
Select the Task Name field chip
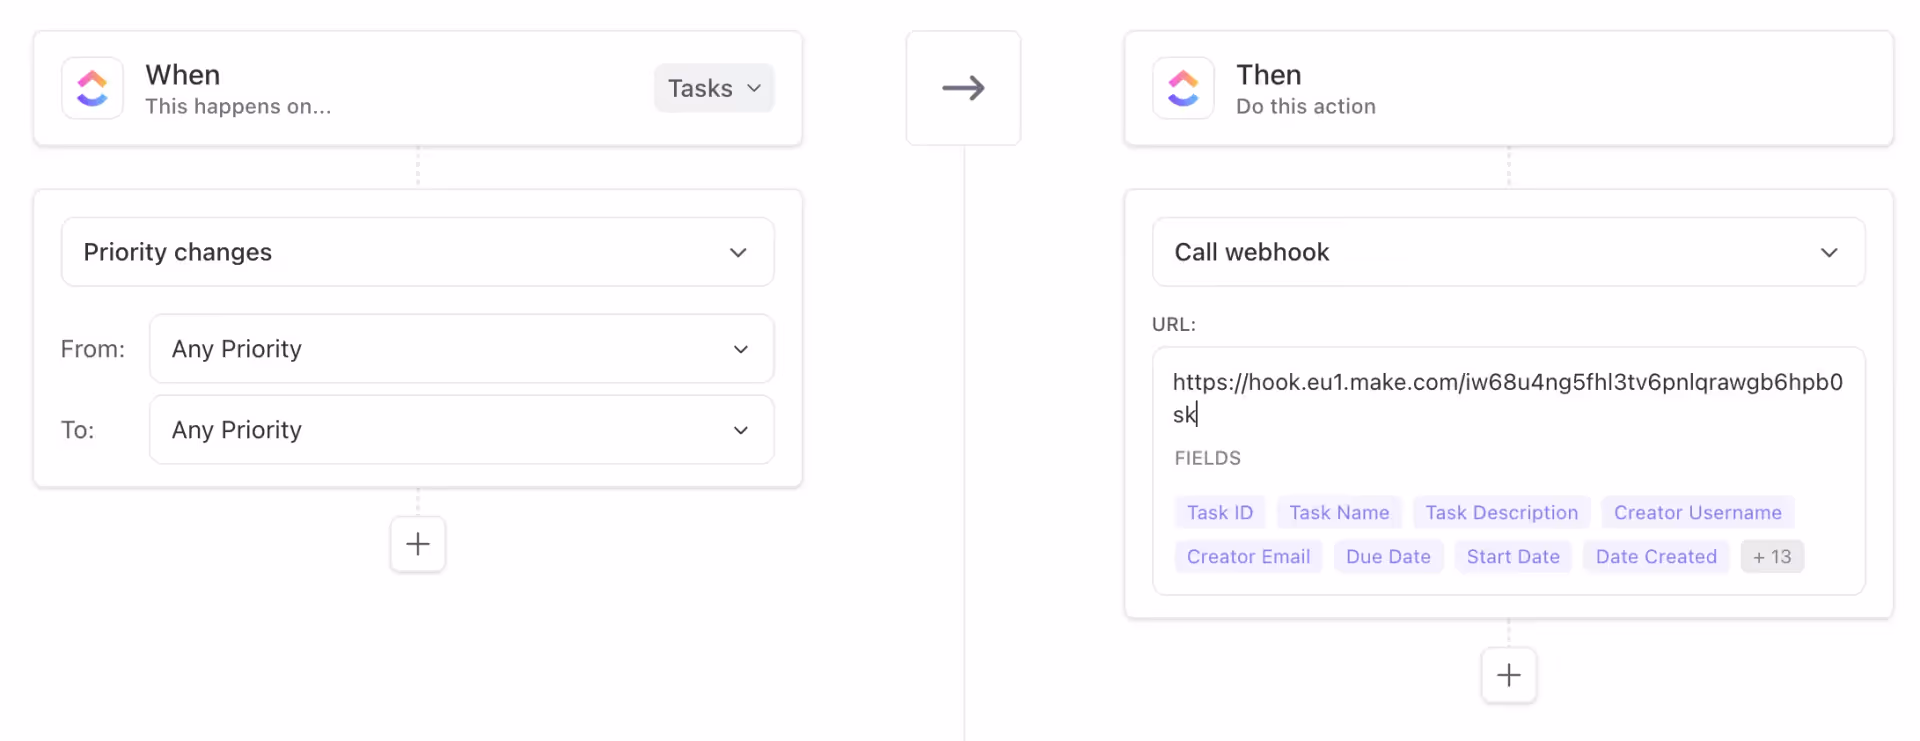point(1339,512)
